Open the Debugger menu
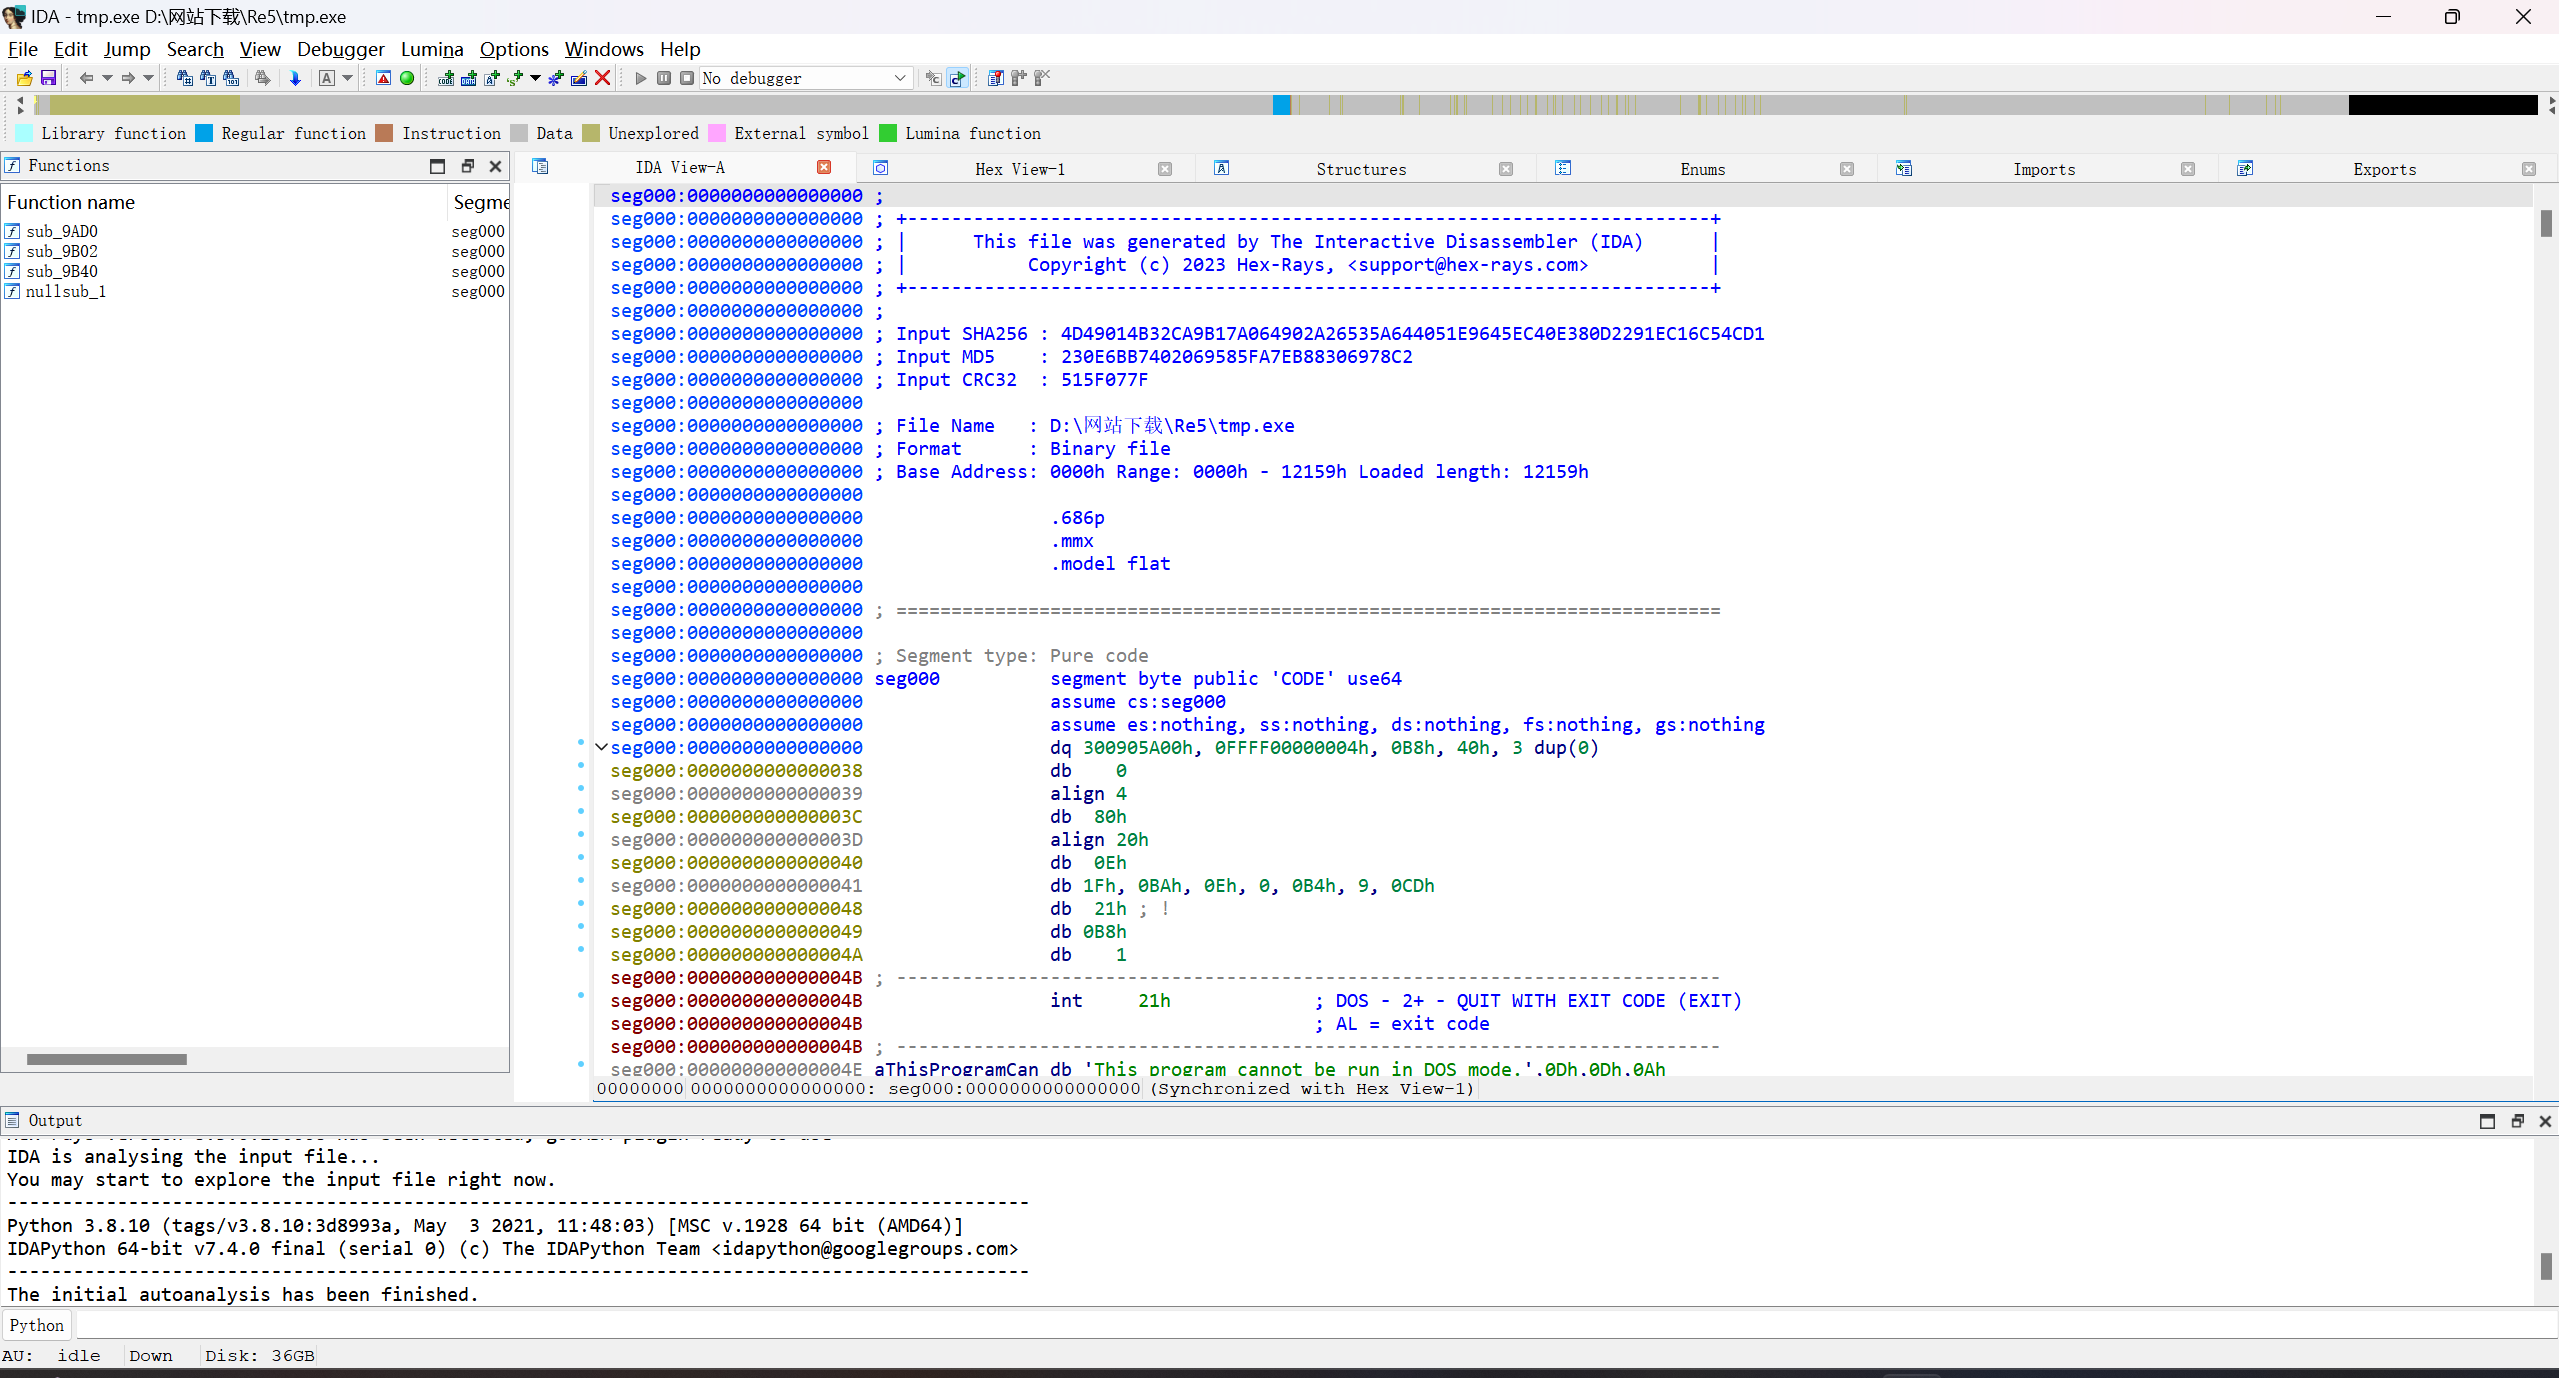 coord(340,49)
